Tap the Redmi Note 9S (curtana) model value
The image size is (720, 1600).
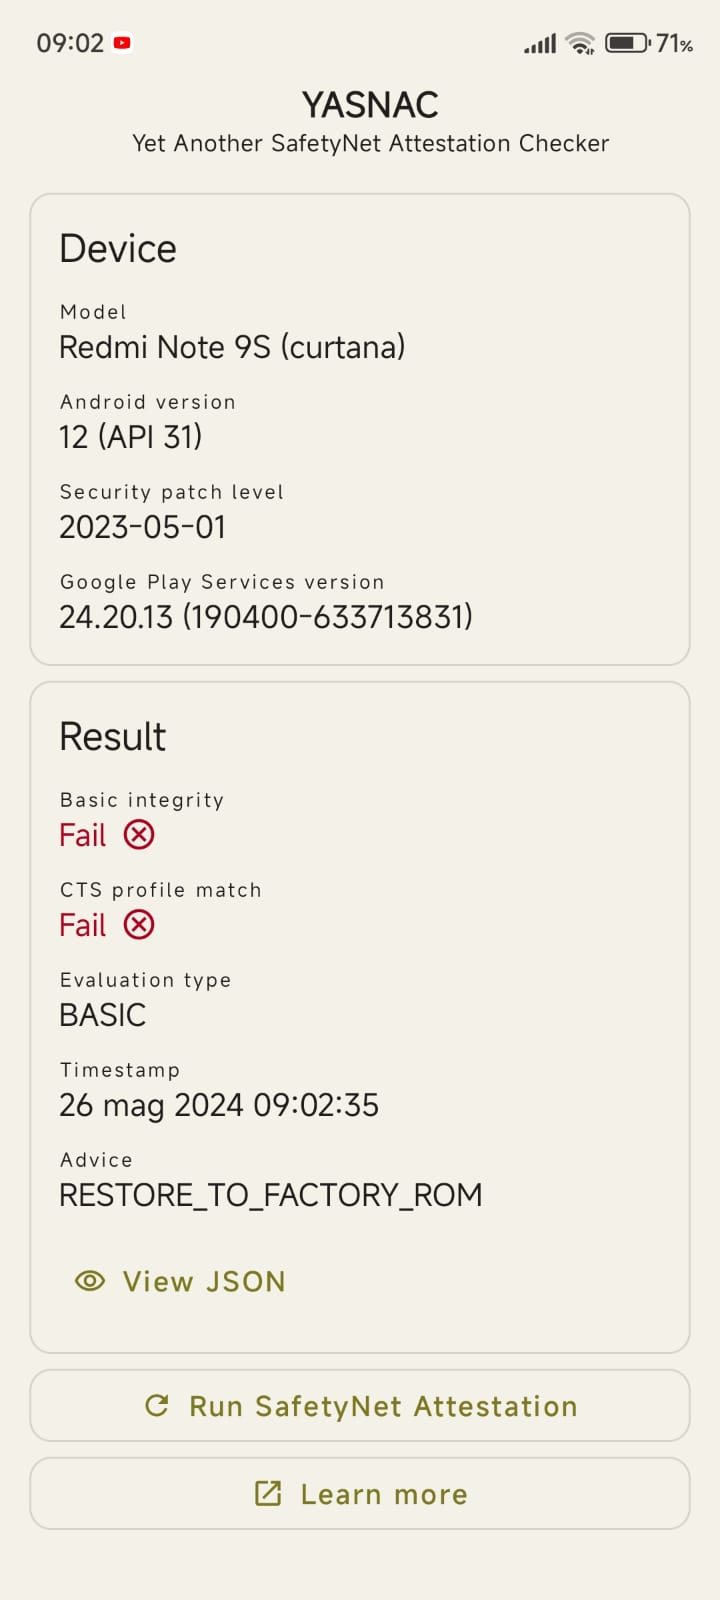click(x=232, y=347)
